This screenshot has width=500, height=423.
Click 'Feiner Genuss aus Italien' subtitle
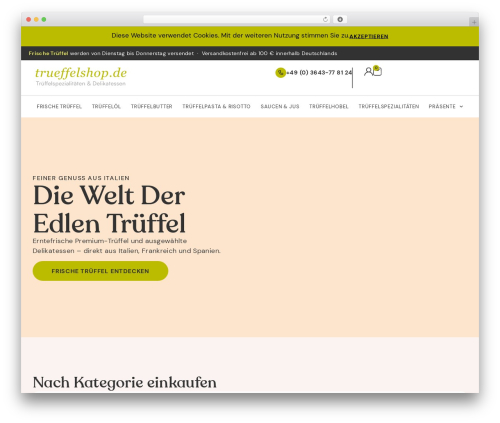(x=81, y=178)
